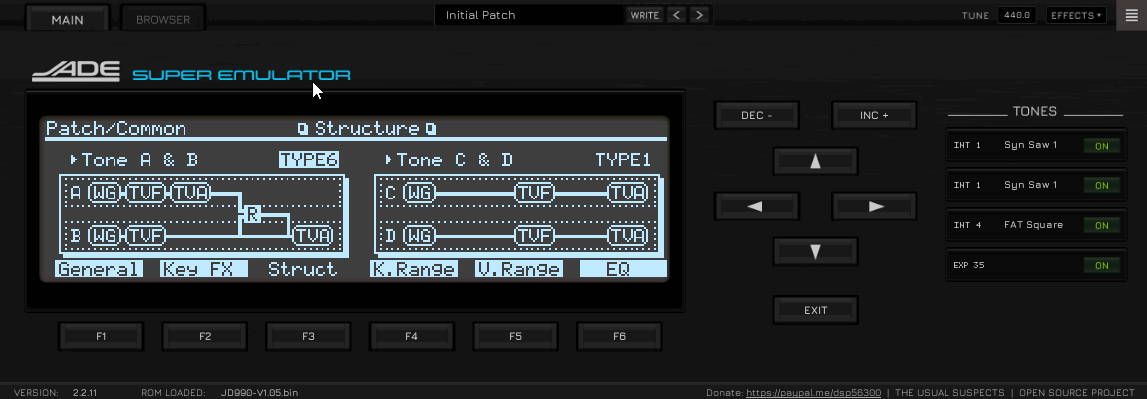The width and height of the screenshot is (1147, 399).
Task: Click the F3 function button
Action: click(x=308, y=337)
